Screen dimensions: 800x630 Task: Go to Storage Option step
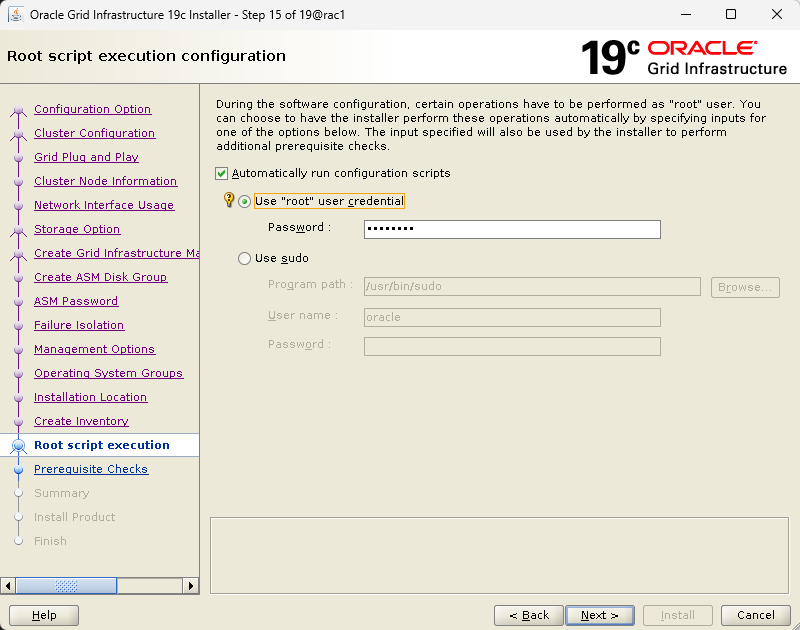pyautogui.click(x=77, y=229)
